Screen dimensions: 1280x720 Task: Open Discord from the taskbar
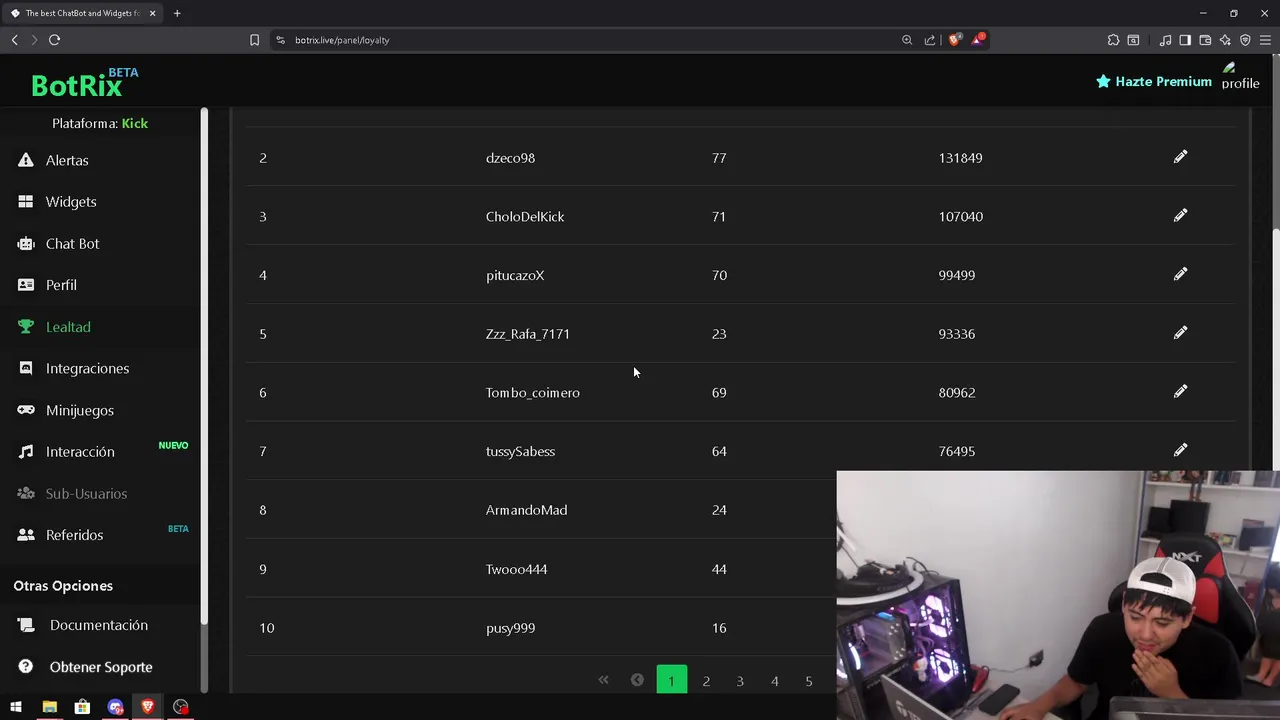115,707
